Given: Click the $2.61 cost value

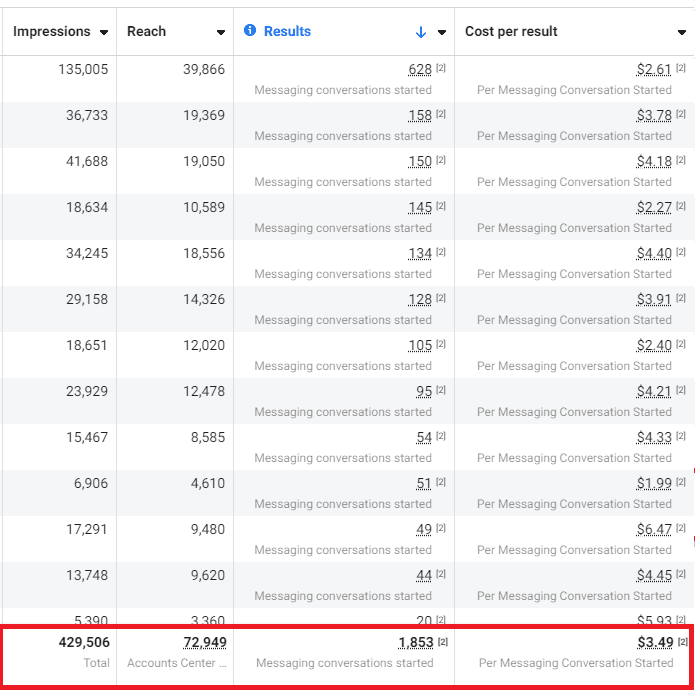Looking at the screenshot, I should [654, 70].
